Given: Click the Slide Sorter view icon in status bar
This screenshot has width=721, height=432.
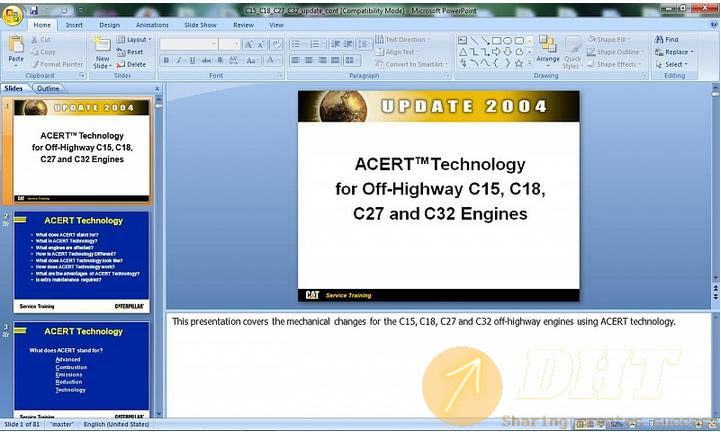Looking at the screenshot, I should coord(590,424).
